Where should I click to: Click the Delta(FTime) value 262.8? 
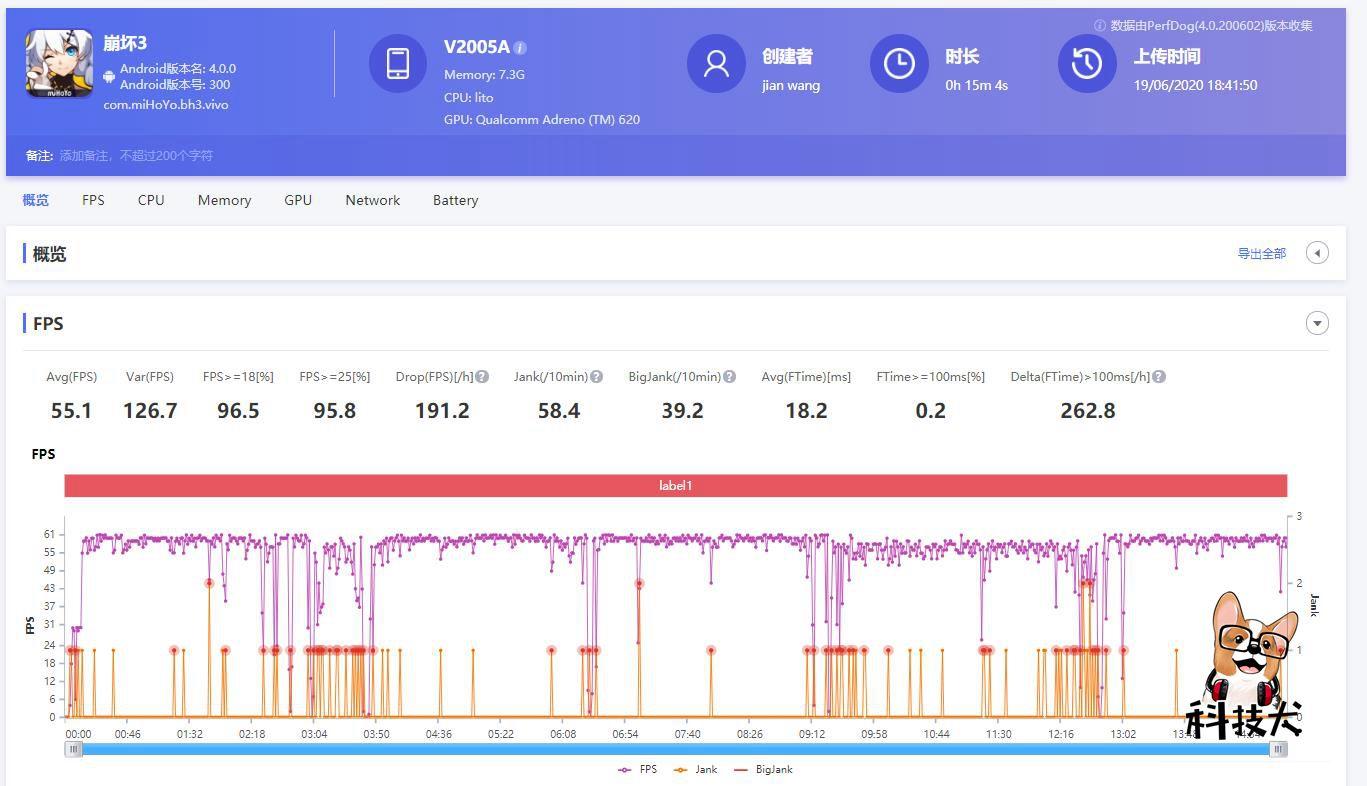pos(1088,410)
